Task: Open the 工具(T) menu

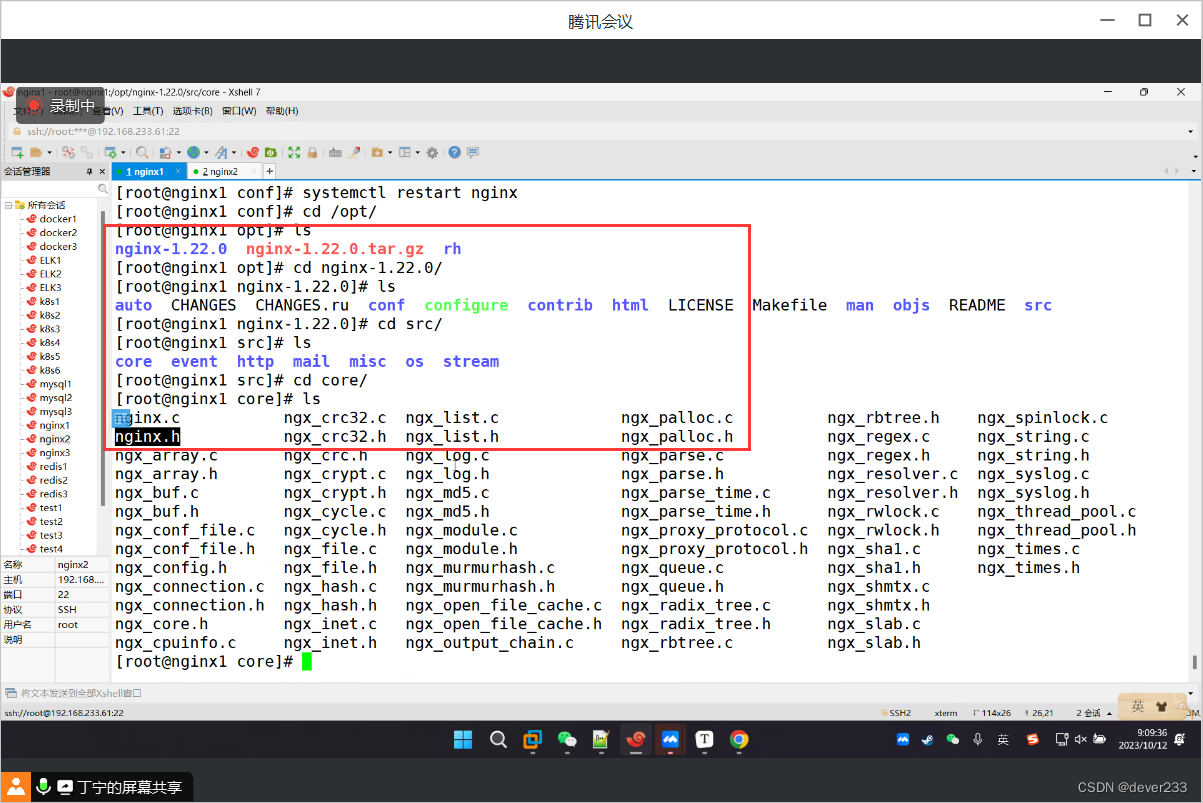Action: pos(148,111)
